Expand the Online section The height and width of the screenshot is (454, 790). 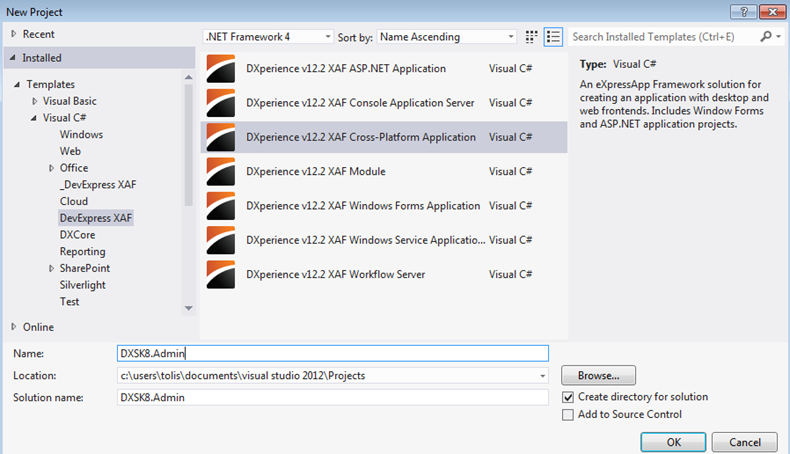[x=14, y=327]
